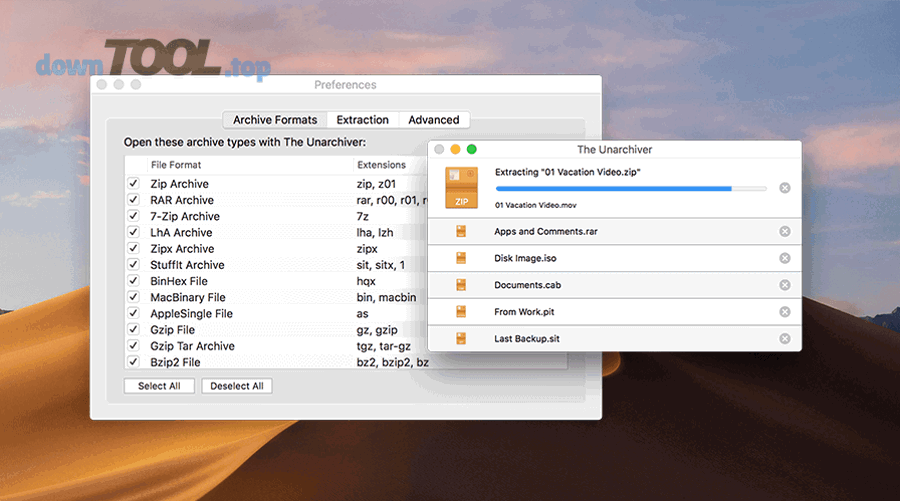The image size is (900, 501).
Task: Toggle the Gzip File checkbox
Action: point(133,329)
